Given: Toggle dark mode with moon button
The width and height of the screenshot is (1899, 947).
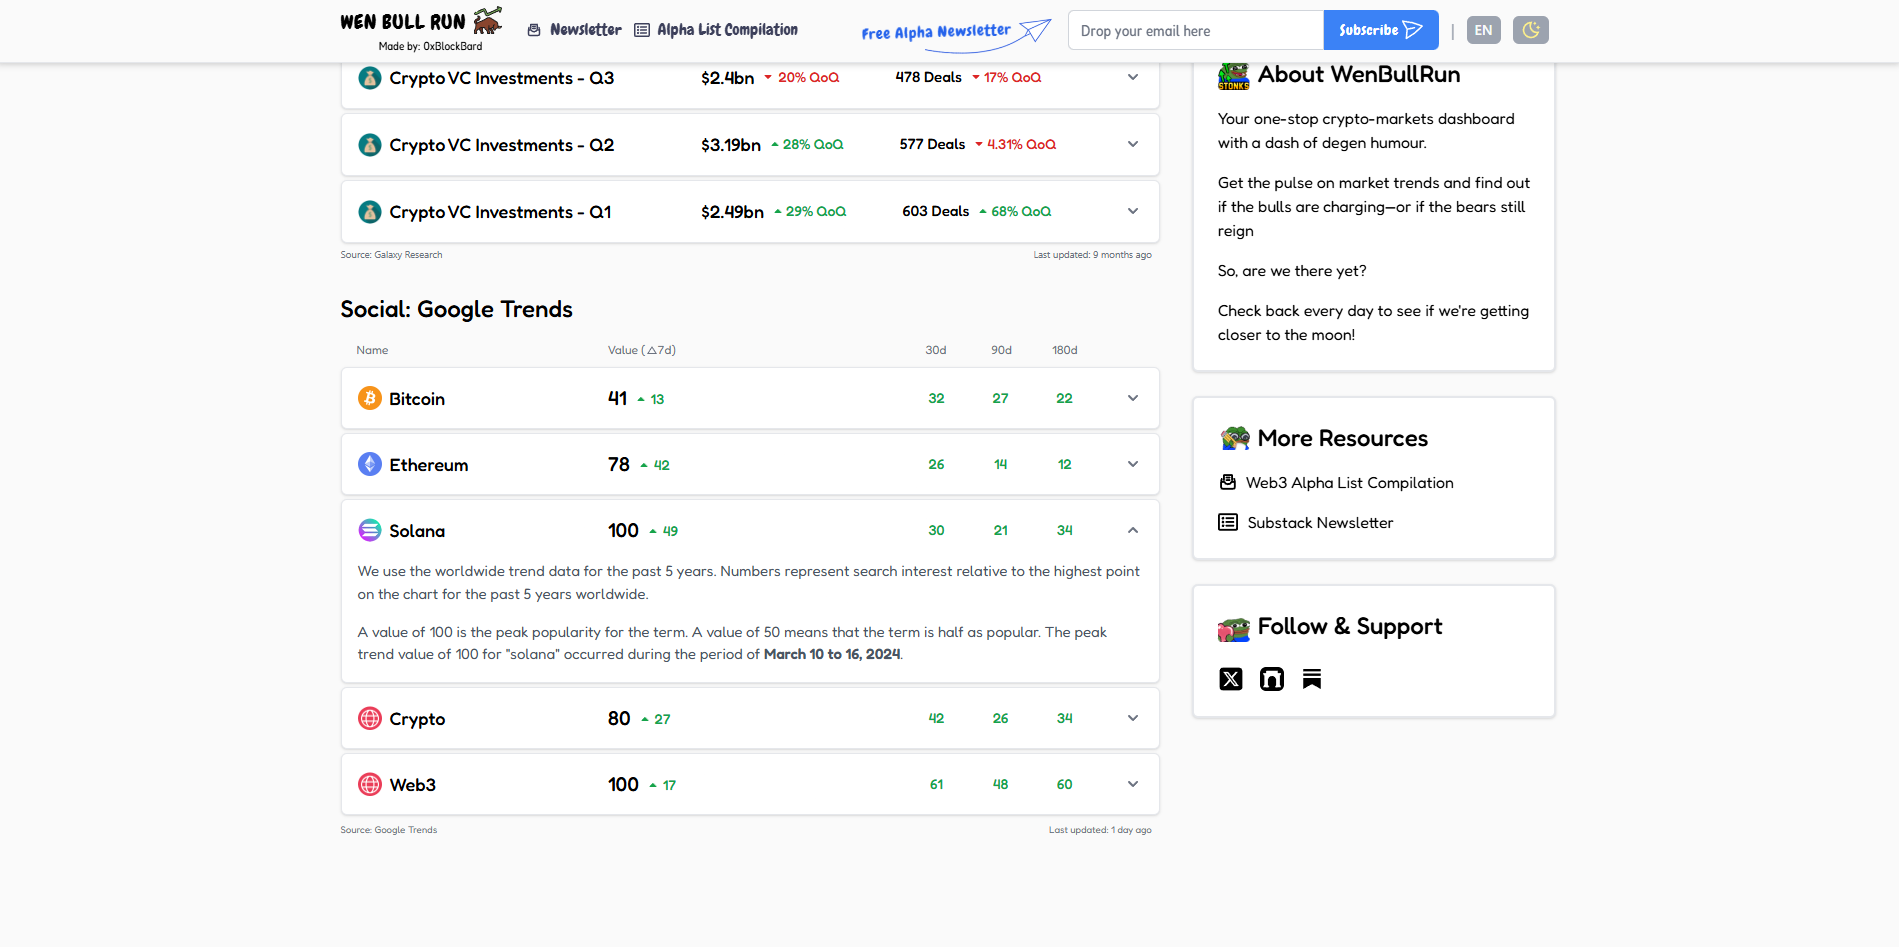Looking at the screenshot, I should tap(1530, 30).
